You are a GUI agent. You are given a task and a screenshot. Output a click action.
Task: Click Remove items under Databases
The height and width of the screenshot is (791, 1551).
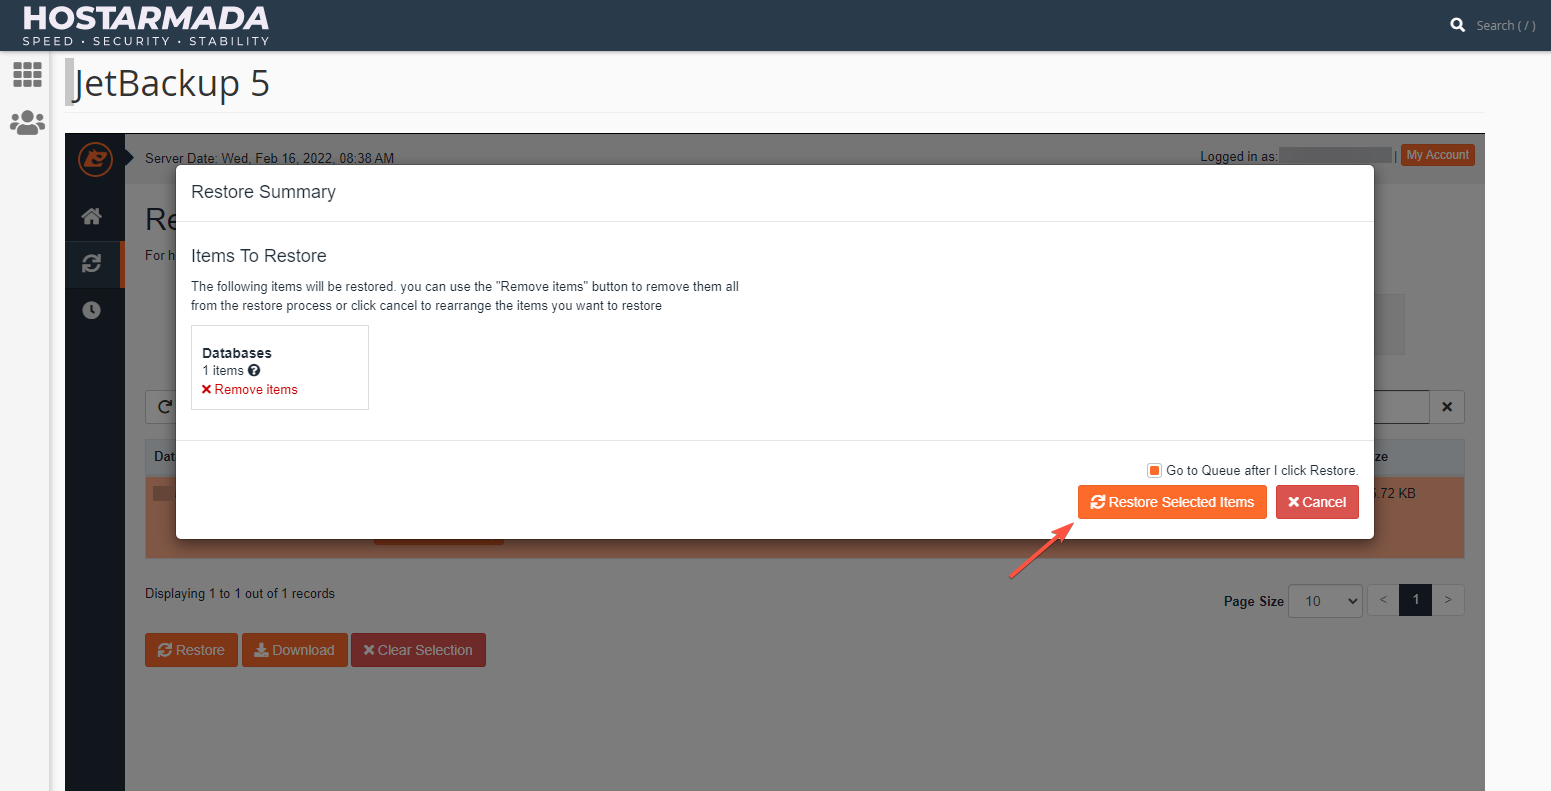click(250, 390)
